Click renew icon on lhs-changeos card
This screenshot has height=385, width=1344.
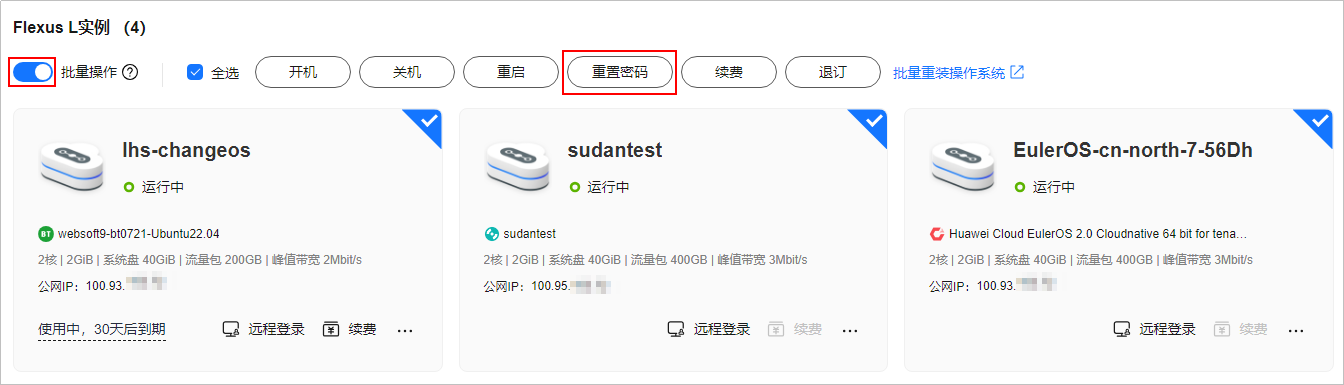[331, 329]
